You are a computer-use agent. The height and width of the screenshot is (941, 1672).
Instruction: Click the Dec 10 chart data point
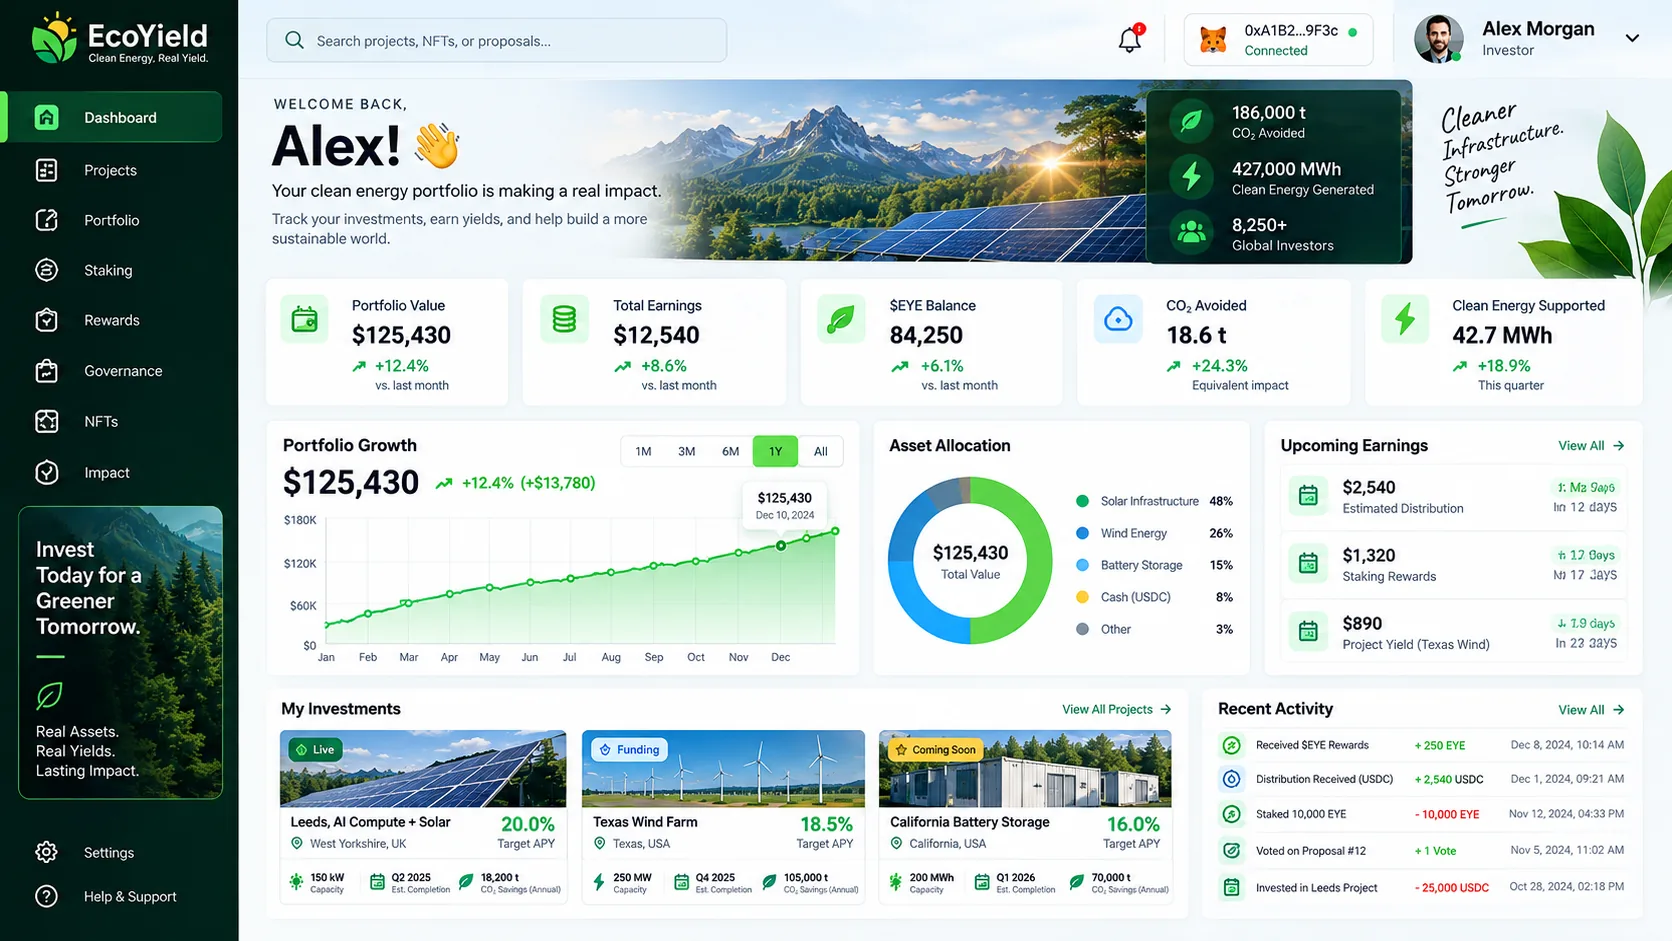[x=781, y=545]
